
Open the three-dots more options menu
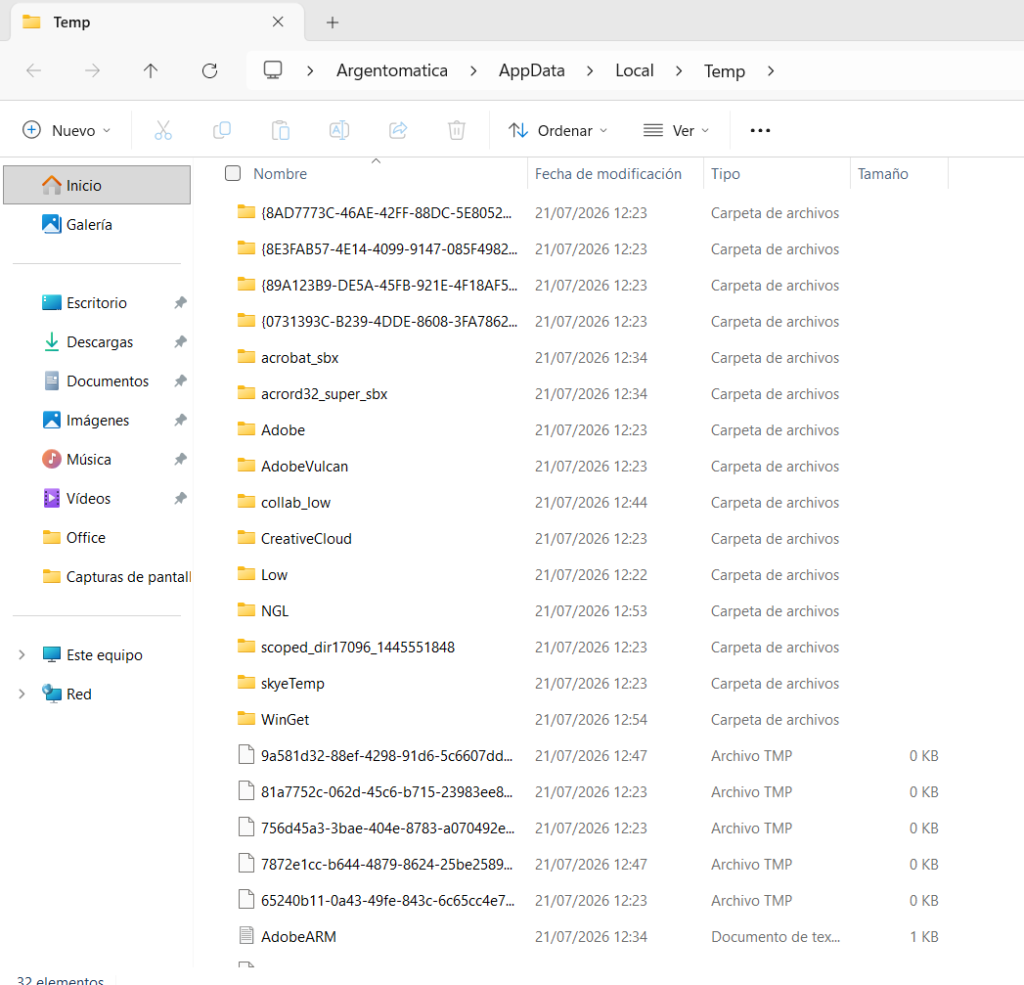(x=760, y=131)
